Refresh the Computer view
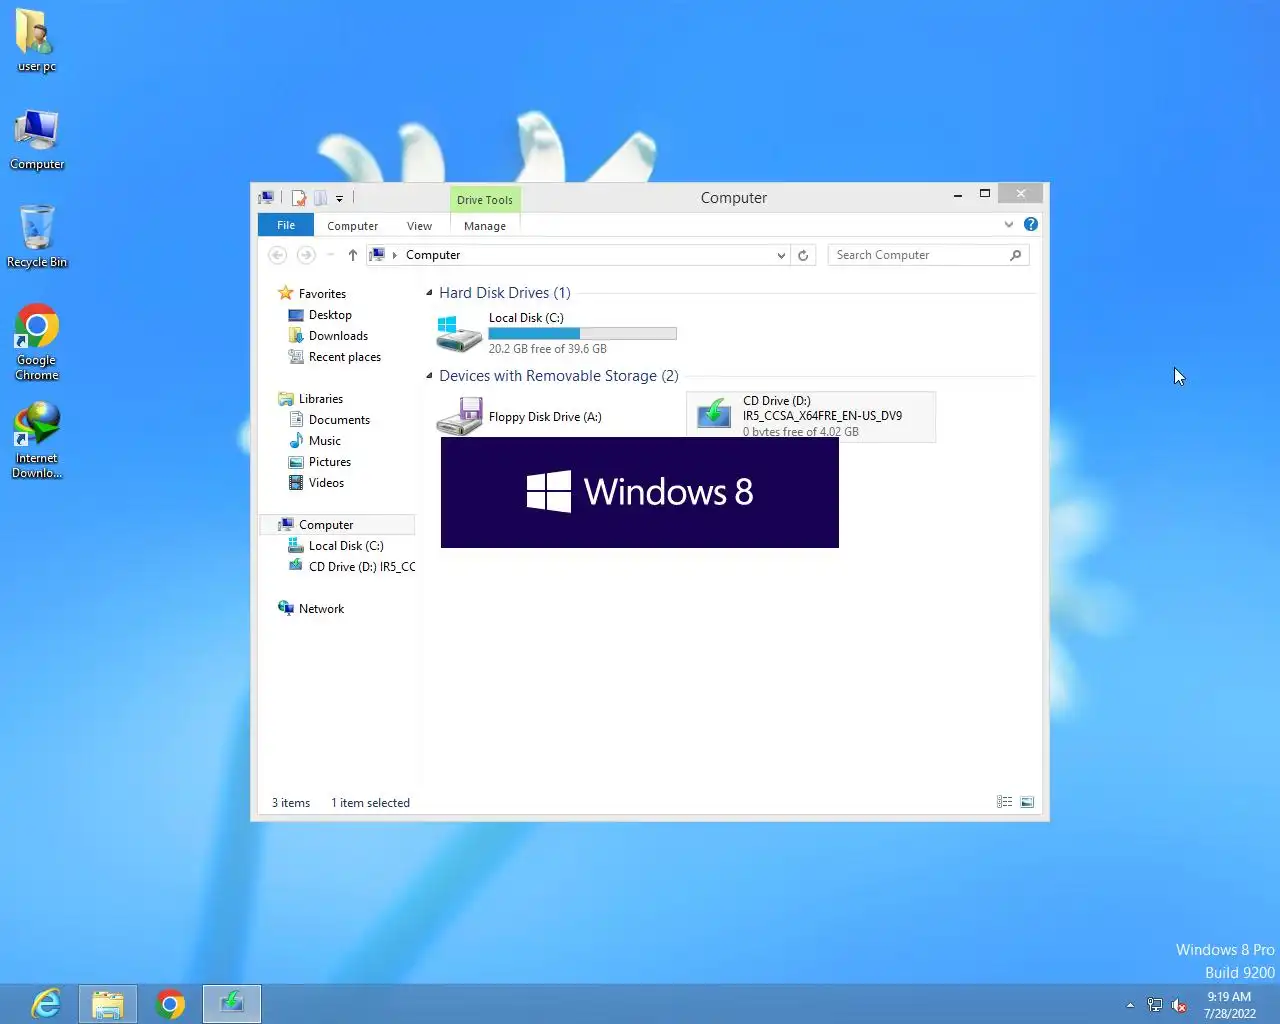 [x=803, y=255]
